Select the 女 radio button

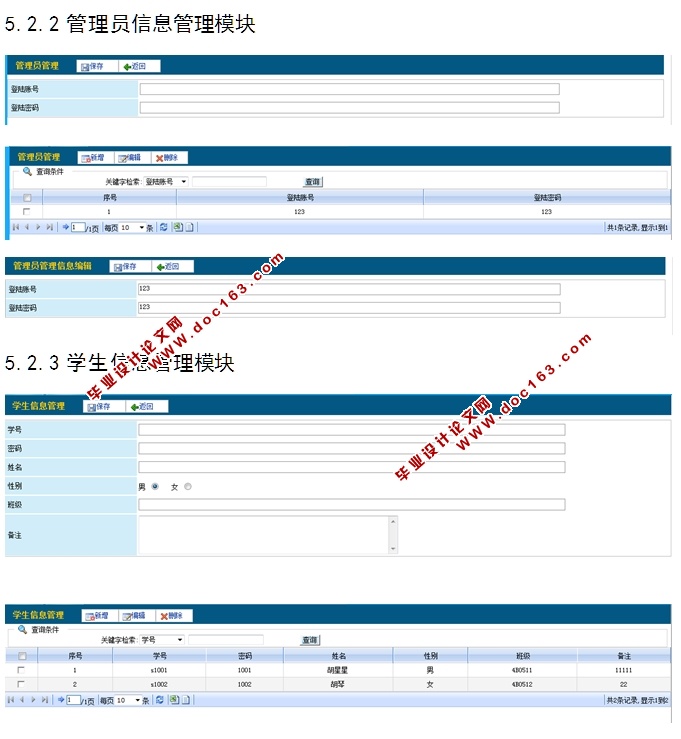click(x=188, y=487)
